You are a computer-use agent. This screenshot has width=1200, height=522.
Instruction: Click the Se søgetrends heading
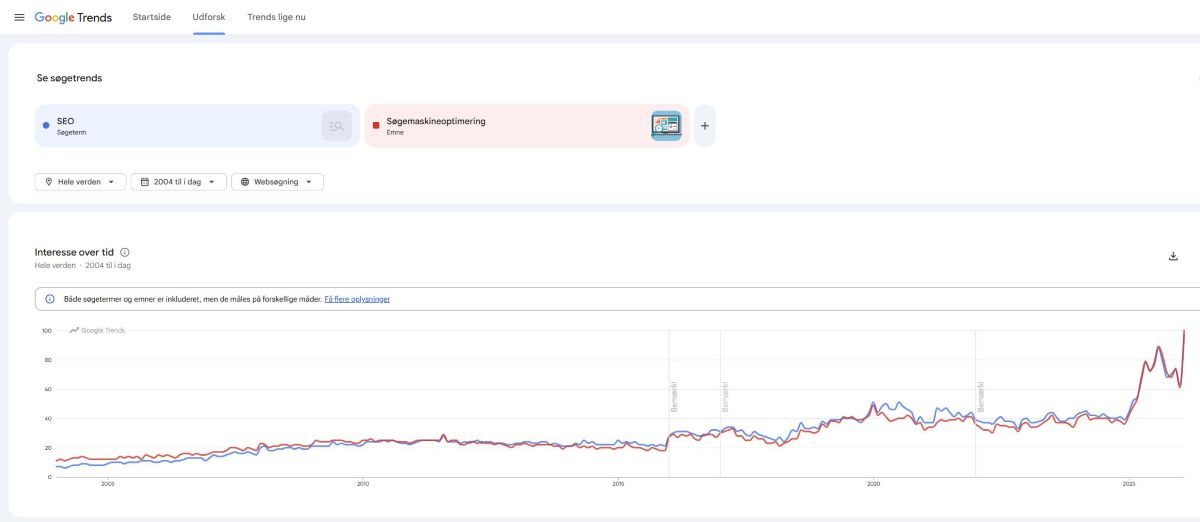69,78
